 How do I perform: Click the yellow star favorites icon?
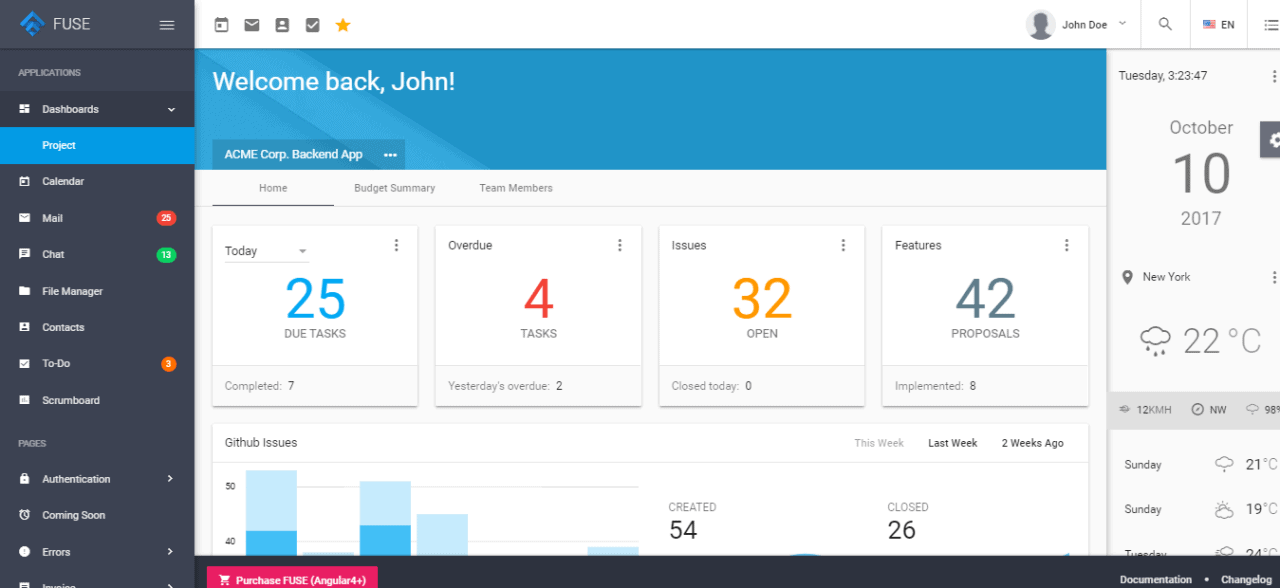(x=343, y=24)
